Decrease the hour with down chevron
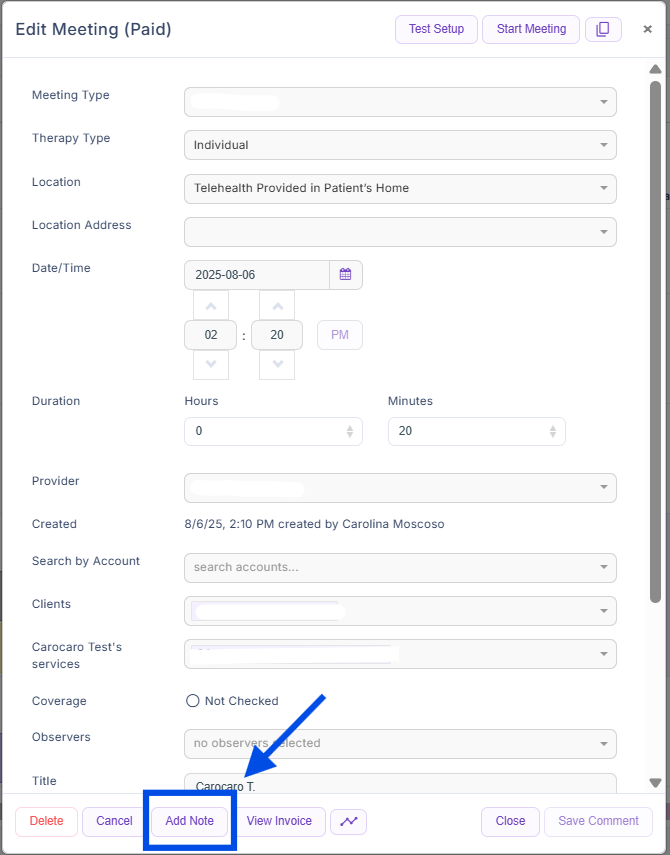Image resolution: width=670 pixels, height=855 pixels. [211, 364]
